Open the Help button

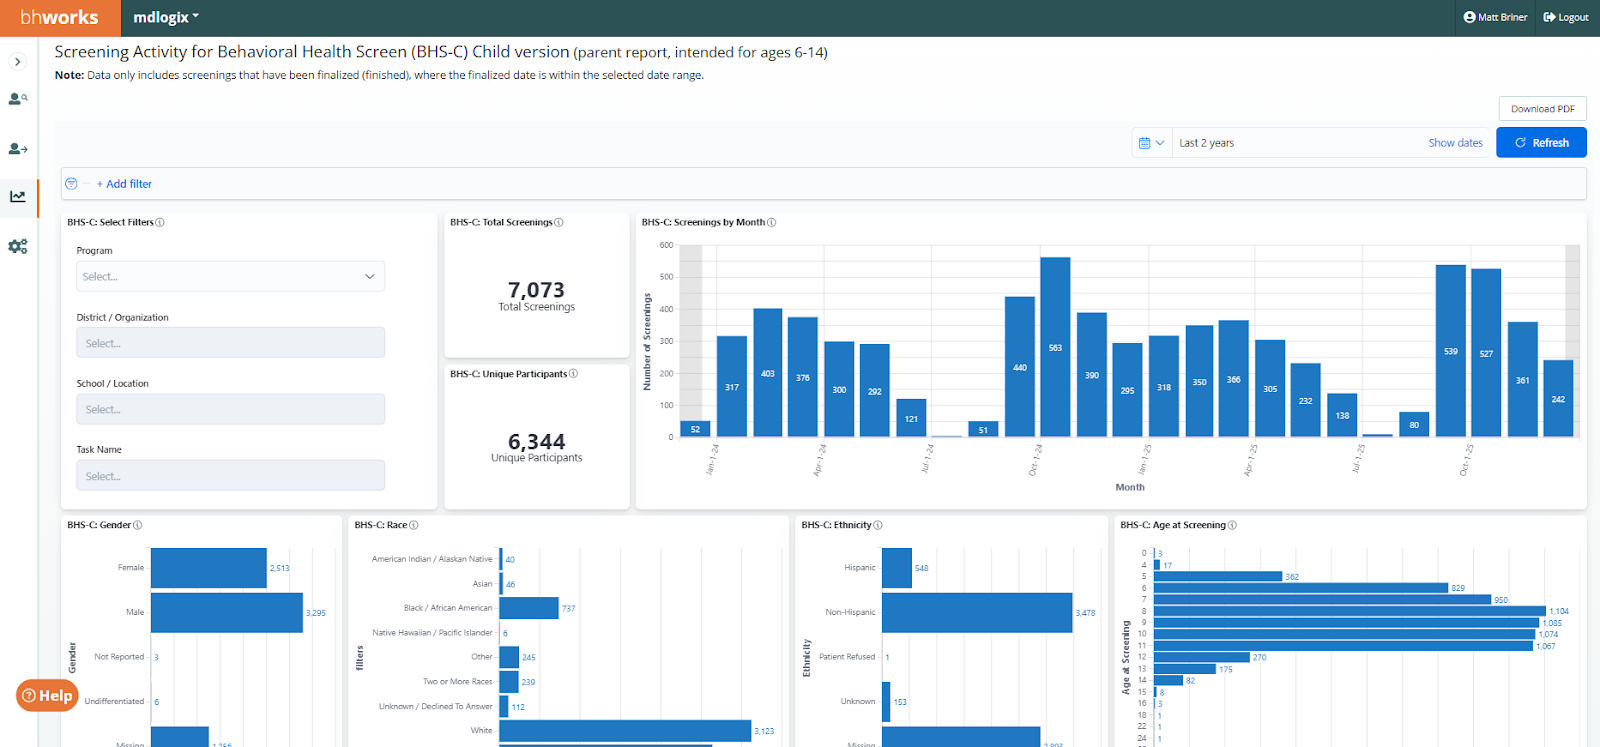coord(47,696)
